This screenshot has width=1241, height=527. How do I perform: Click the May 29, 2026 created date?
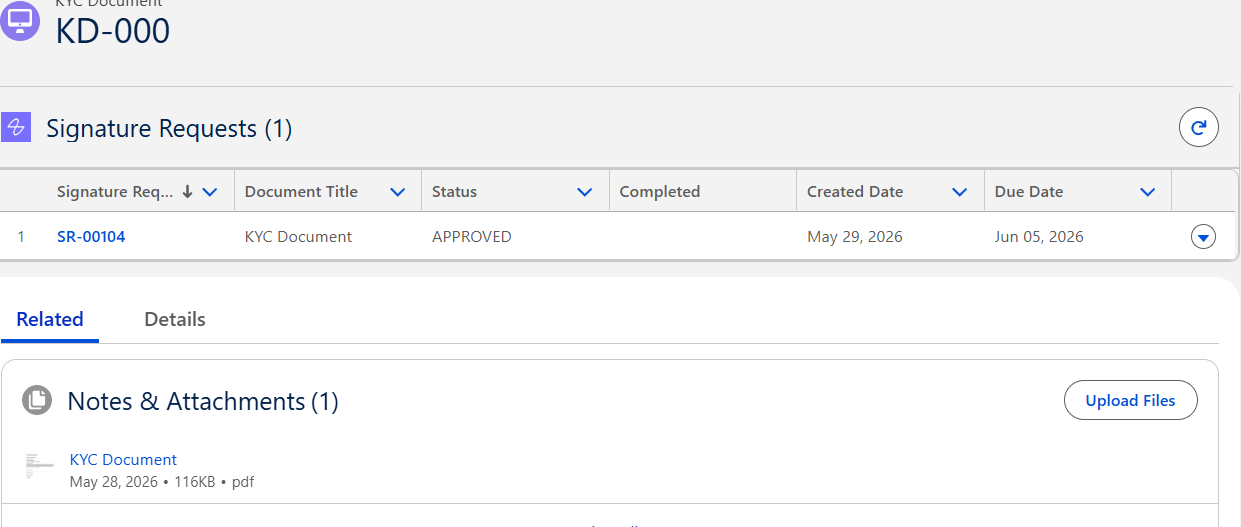(855, 237)
